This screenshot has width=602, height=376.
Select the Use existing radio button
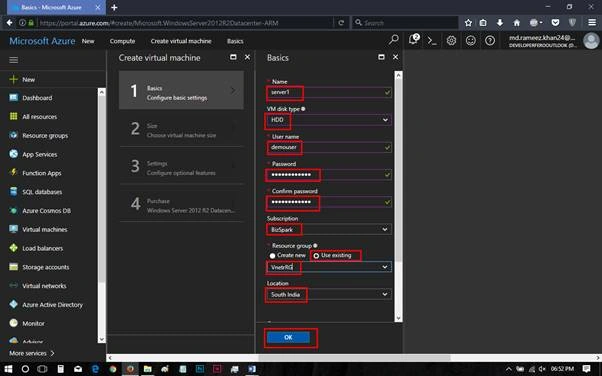click(x=316, y=256)
